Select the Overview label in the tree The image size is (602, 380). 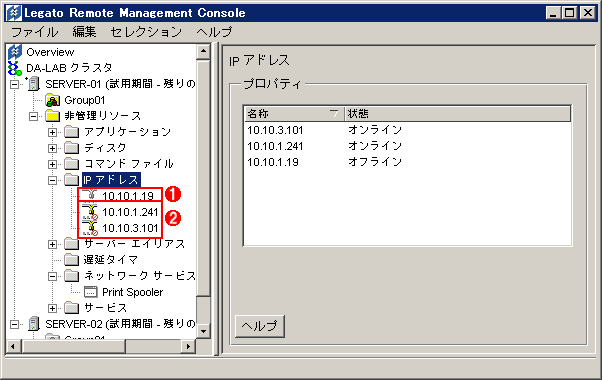(x=50, y=52)
